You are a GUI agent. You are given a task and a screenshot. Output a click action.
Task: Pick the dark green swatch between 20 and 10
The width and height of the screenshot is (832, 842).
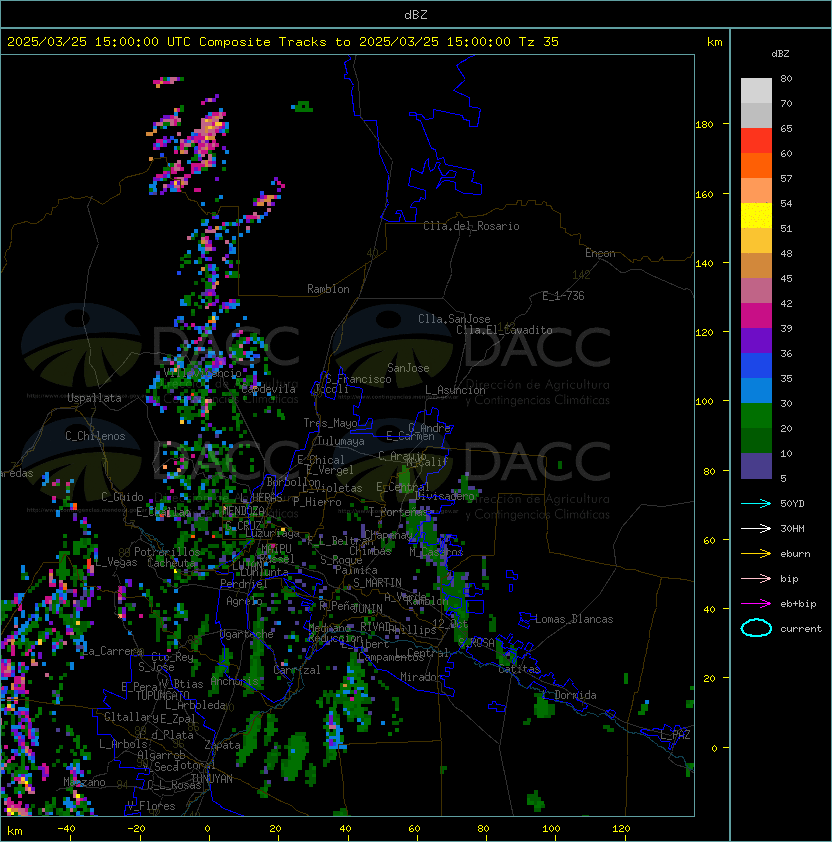click(756, 441)
